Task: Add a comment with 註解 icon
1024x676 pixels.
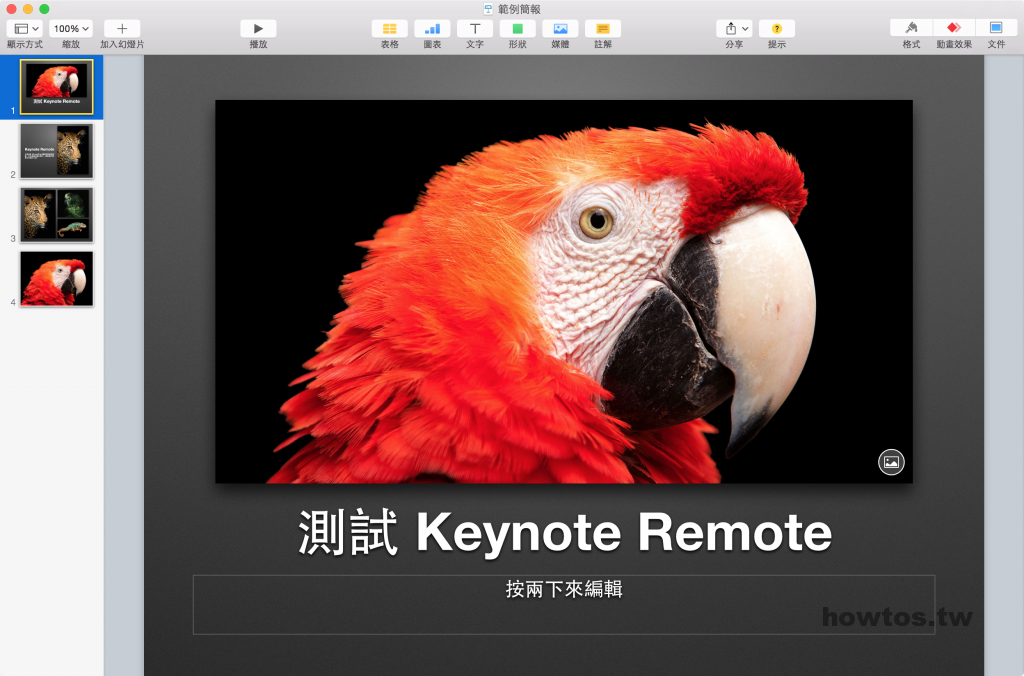Action: pyautogui.click(x=603, y=29)
